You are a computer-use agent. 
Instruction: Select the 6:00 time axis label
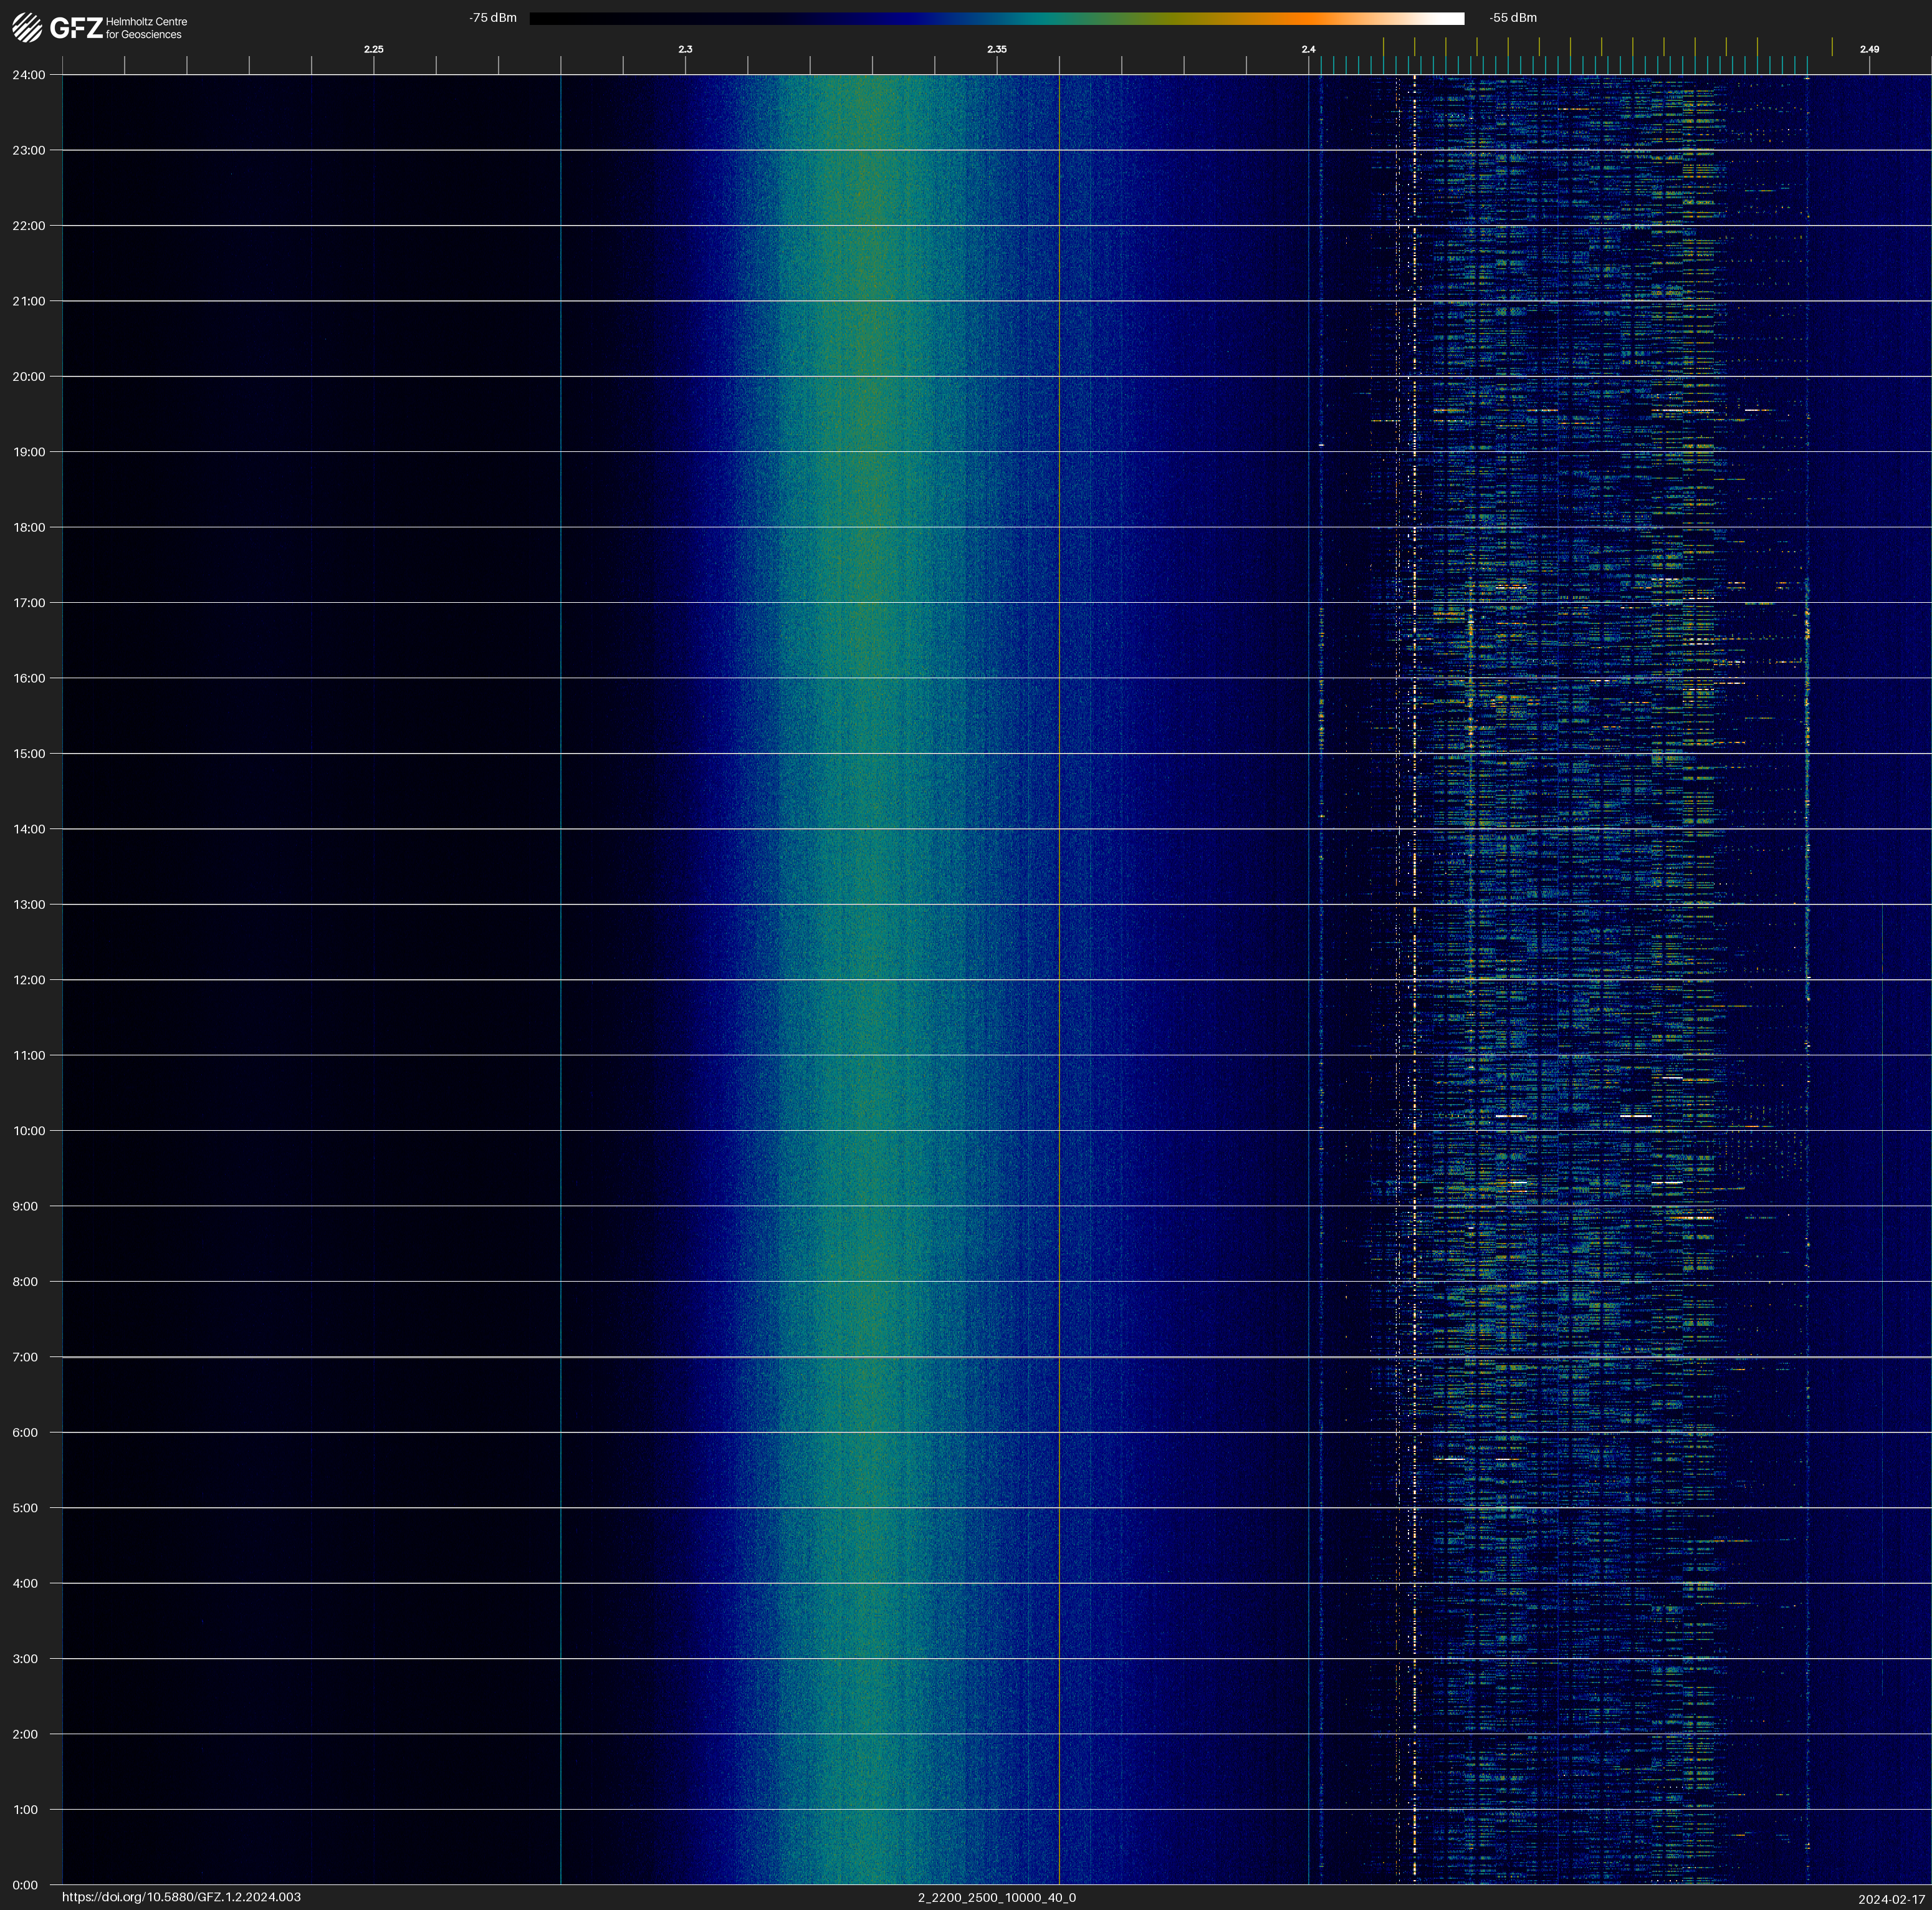click(x=25, y=1433)
